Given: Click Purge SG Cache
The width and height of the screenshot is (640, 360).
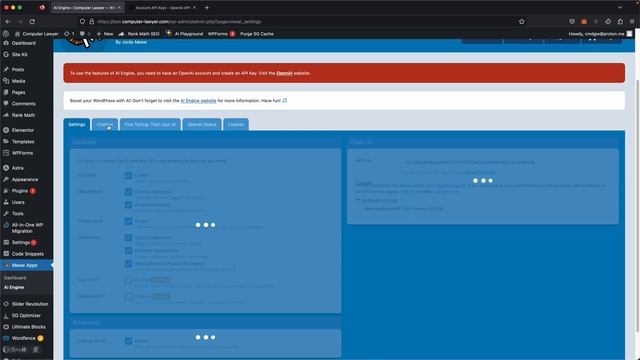Looking at the screenshot, I should (x=257, y=34).
